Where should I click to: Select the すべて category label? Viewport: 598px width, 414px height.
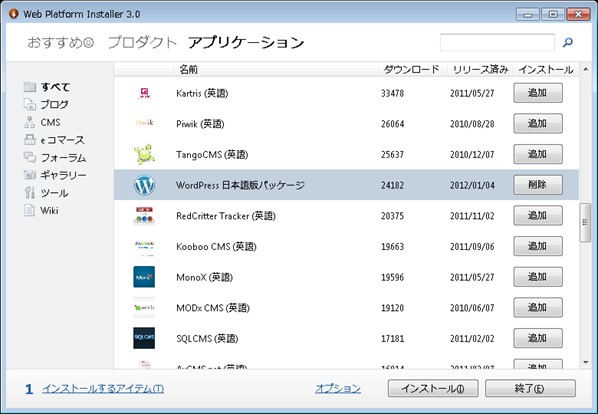tap(55, 87)
